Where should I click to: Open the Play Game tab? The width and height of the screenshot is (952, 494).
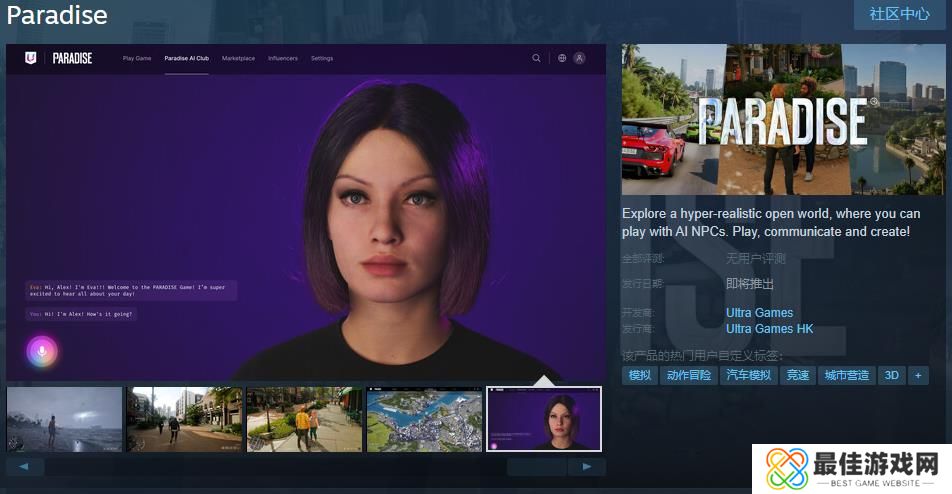pyautogui.click(x=137, y=59)
